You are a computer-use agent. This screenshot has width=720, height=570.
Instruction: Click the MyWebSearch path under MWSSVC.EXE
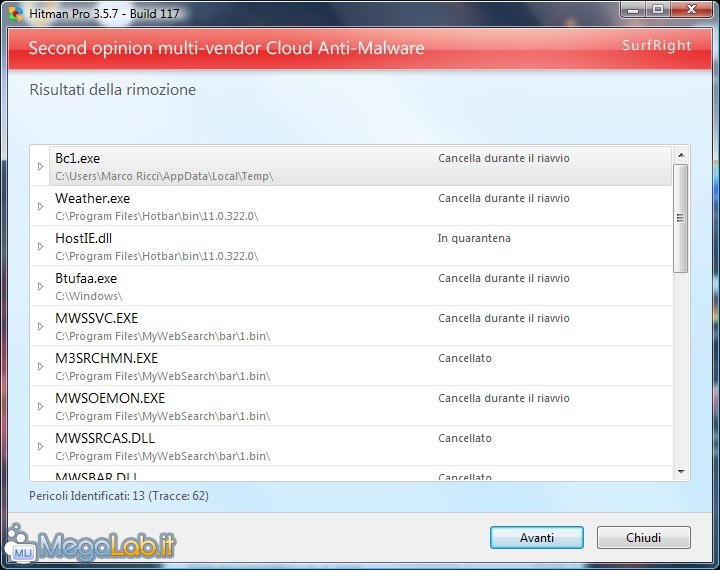[x=163, y=336]
